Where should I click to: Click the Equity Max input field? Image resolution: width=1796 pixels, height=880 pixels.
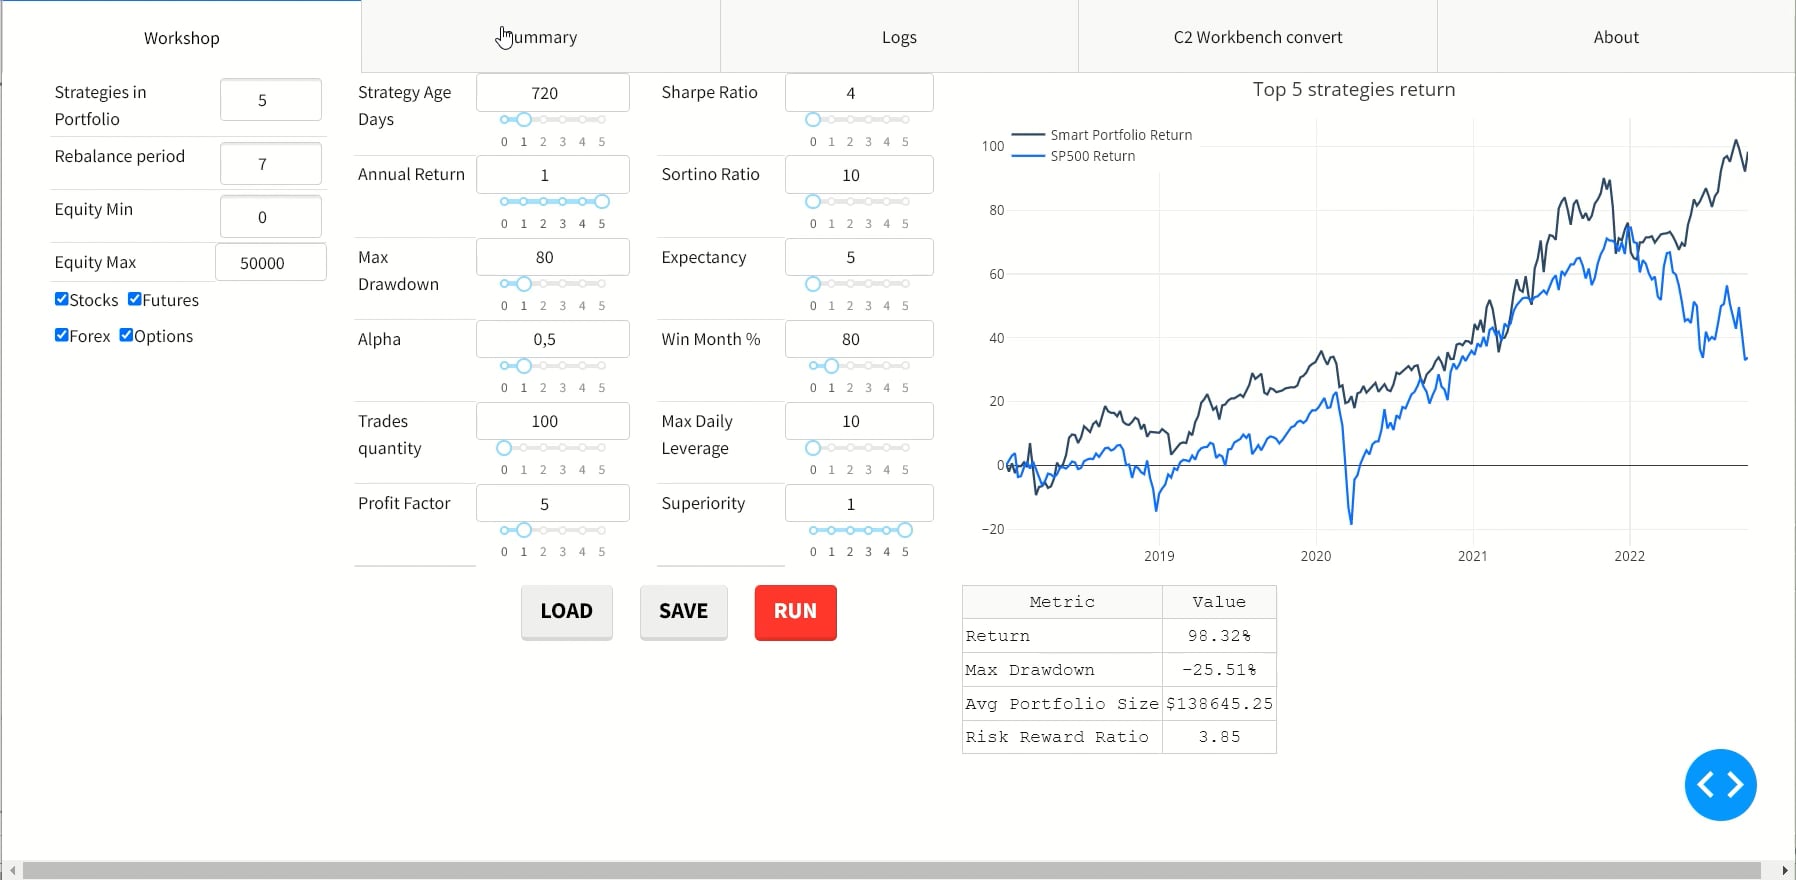270,263
